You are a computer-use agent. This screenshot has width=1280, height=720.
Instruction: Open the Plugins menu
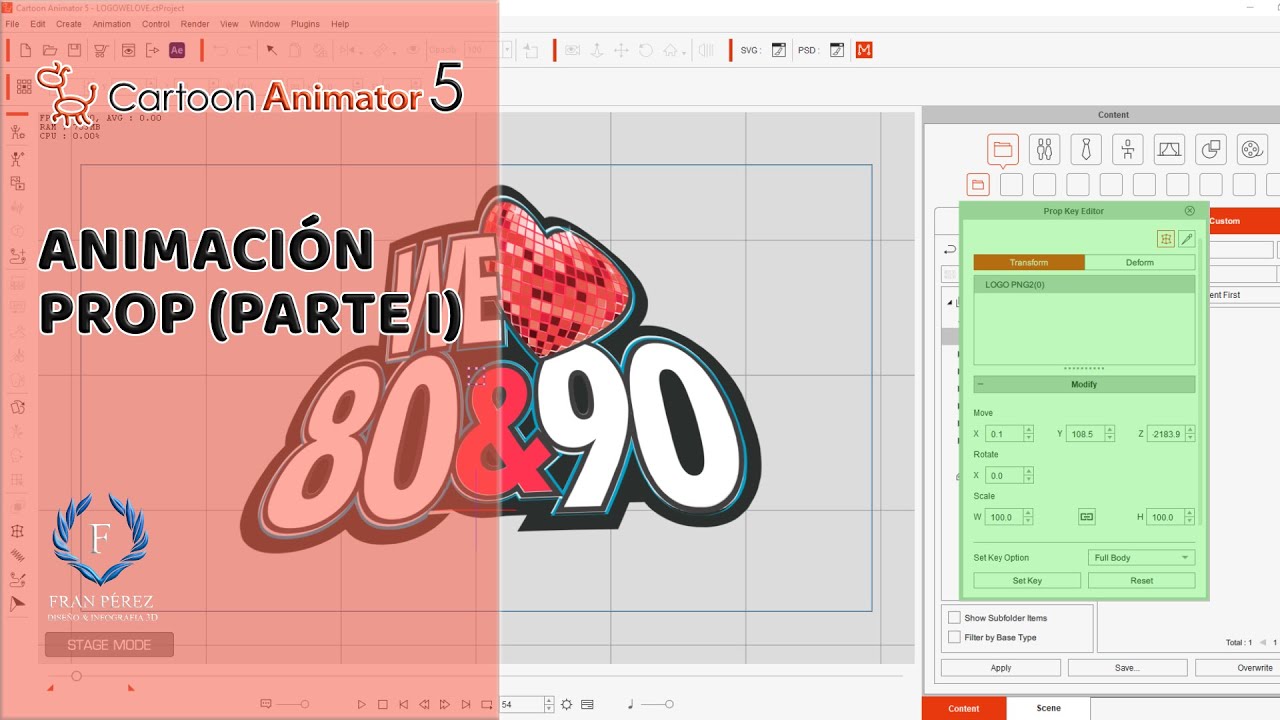(x=305, y=24)
